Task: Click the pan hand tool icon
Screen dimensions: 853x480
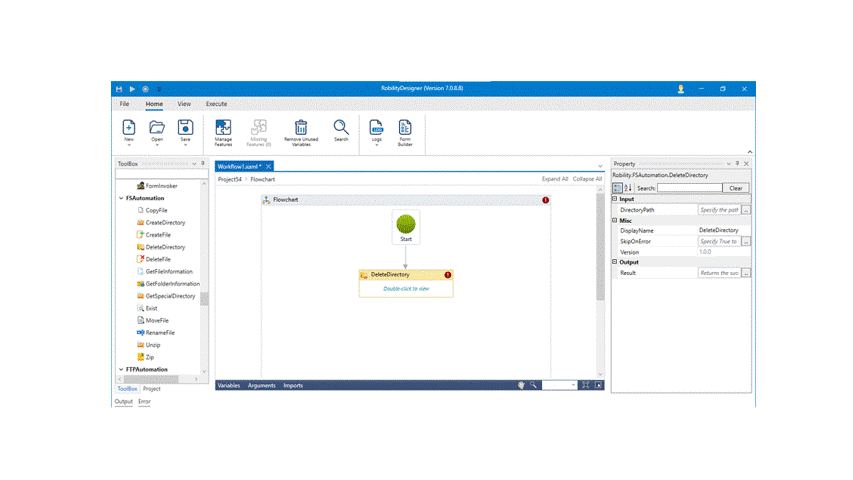Action: (x=521, y=385)
